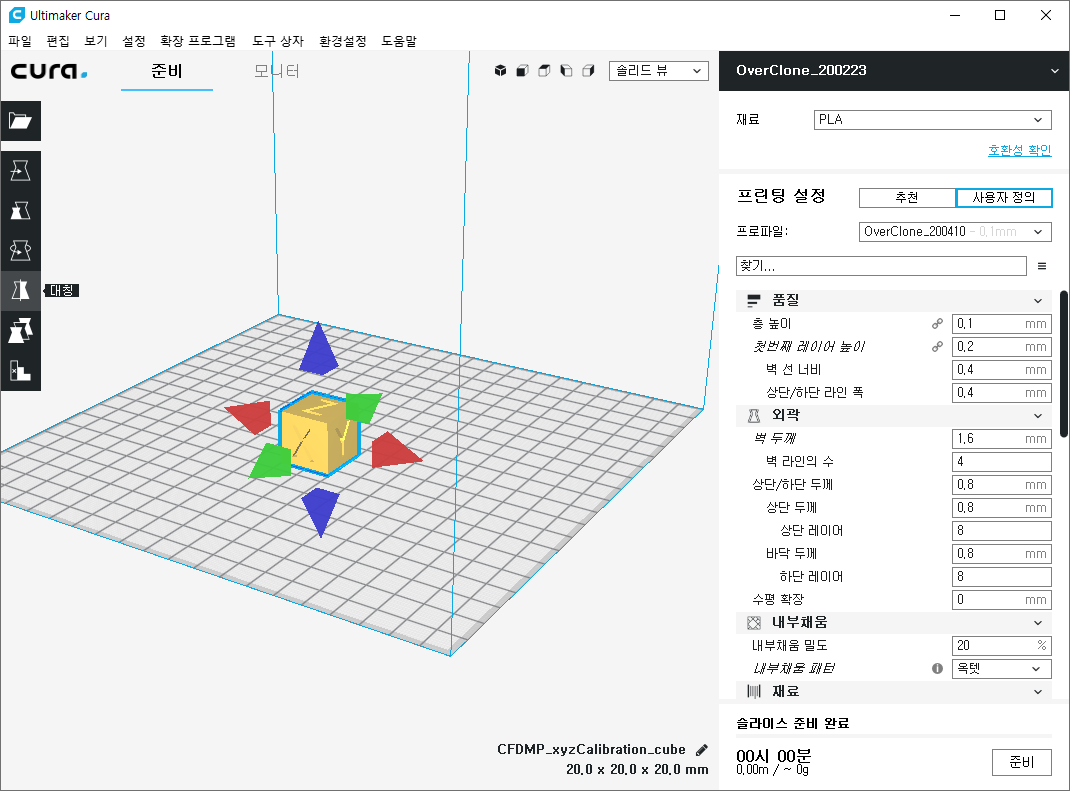Collapse the 재료 settings category
This screenshot has width=1070, height=791.
893,691
